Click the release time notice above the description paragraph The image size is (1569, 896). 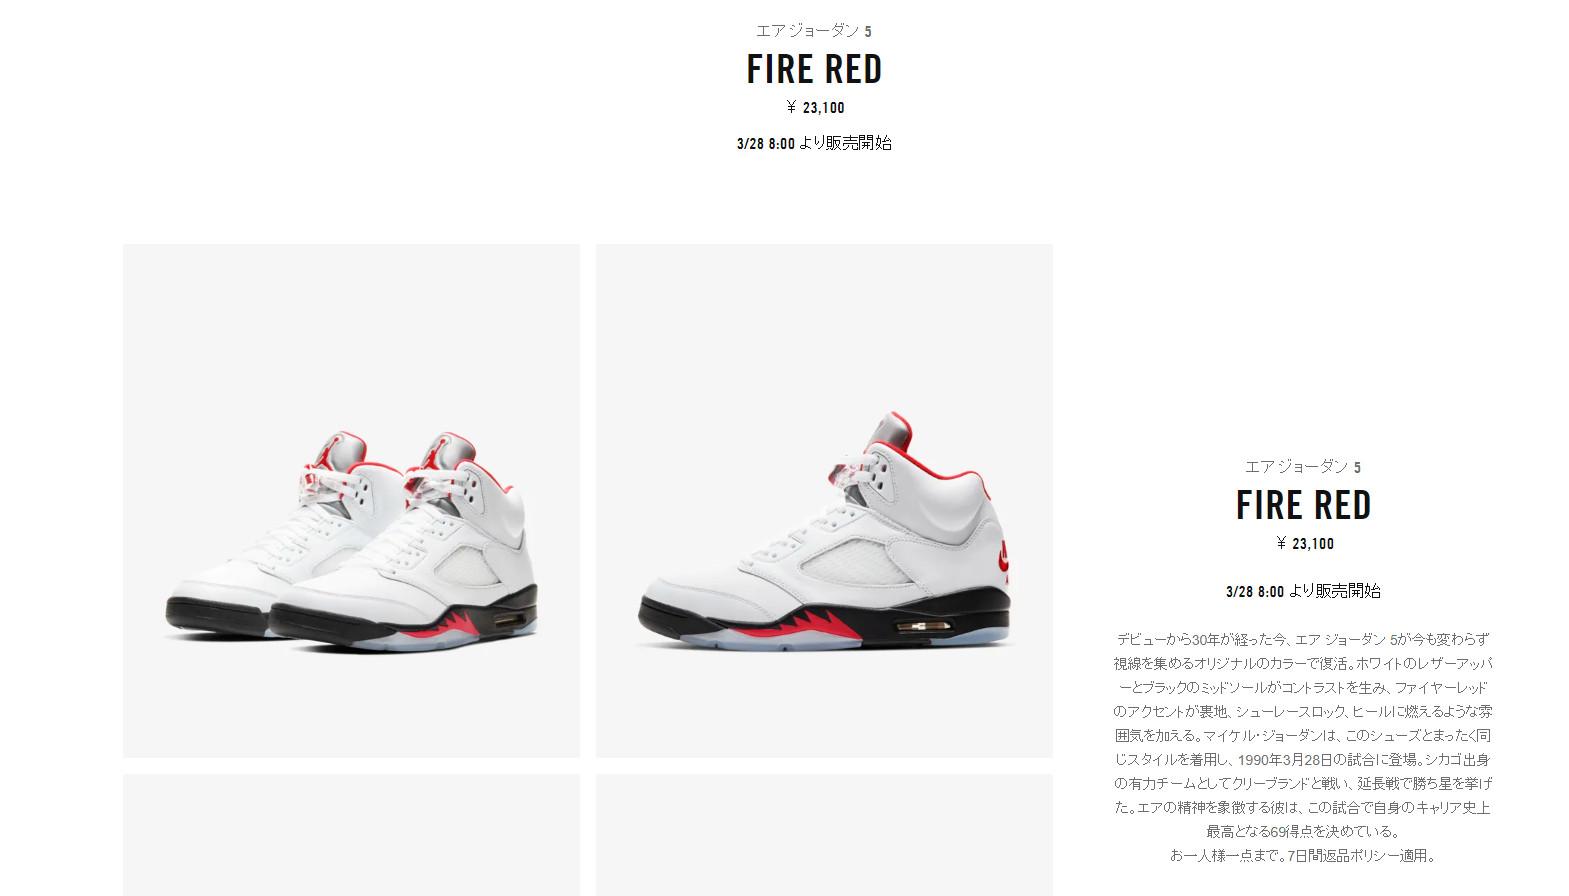tap(1303, 591)
